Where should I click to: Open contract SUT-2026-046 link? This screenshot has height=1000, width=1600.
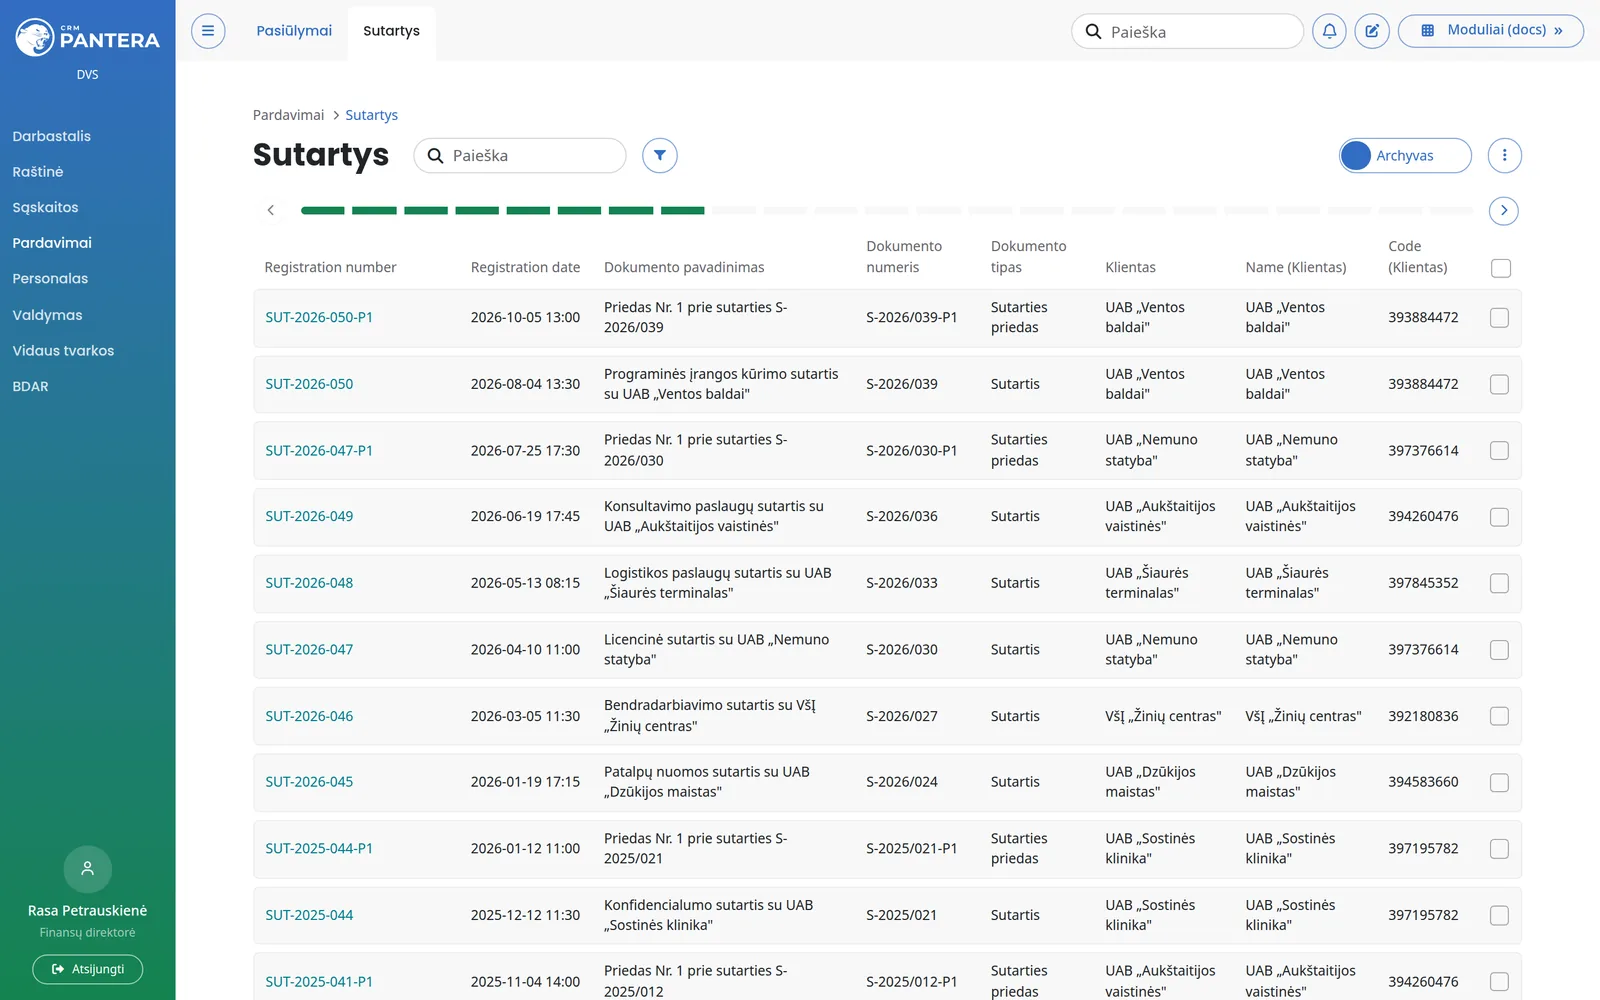[309, 716]
